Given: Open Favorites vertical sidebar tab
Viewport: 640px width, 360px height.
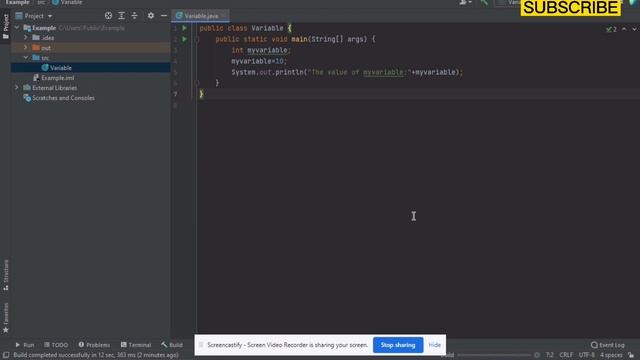Looking at the screenshot, I should (5, 318).
